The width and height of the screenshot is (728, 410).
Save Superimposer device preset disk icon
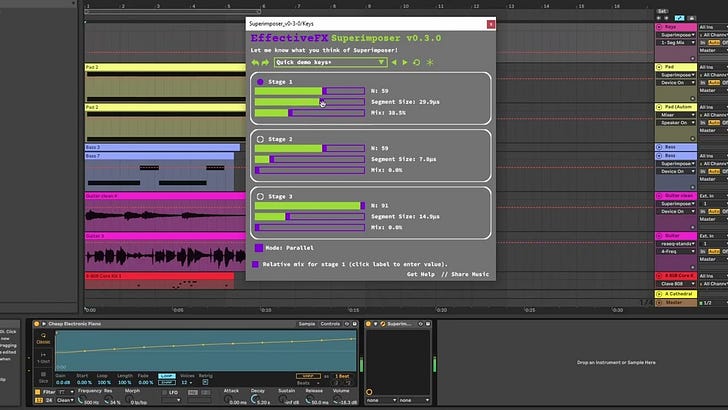click(x=428, y=324)
